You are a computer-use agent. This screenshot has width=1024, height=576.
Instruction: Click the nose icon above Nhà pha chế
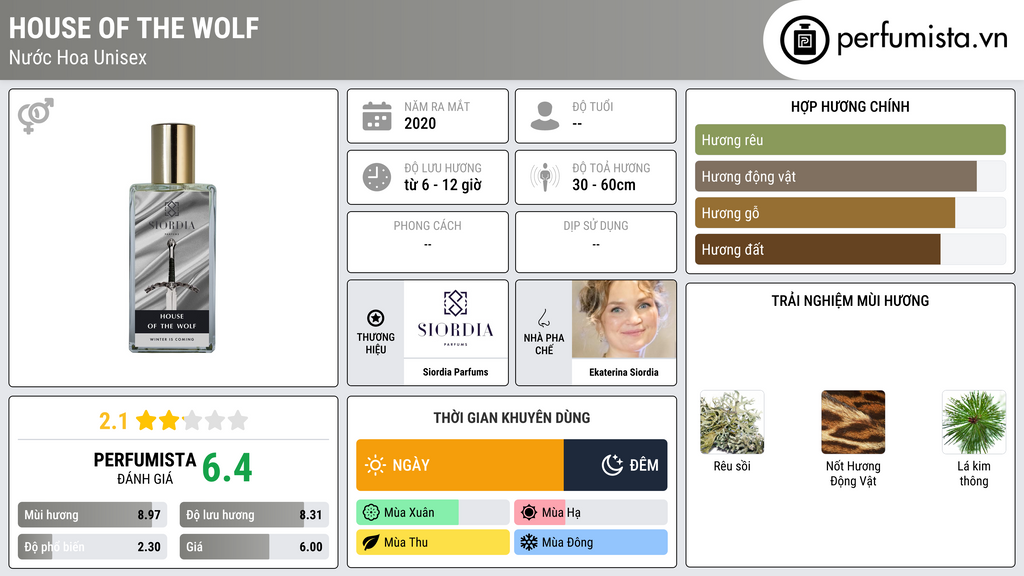[x=543, y=318]
